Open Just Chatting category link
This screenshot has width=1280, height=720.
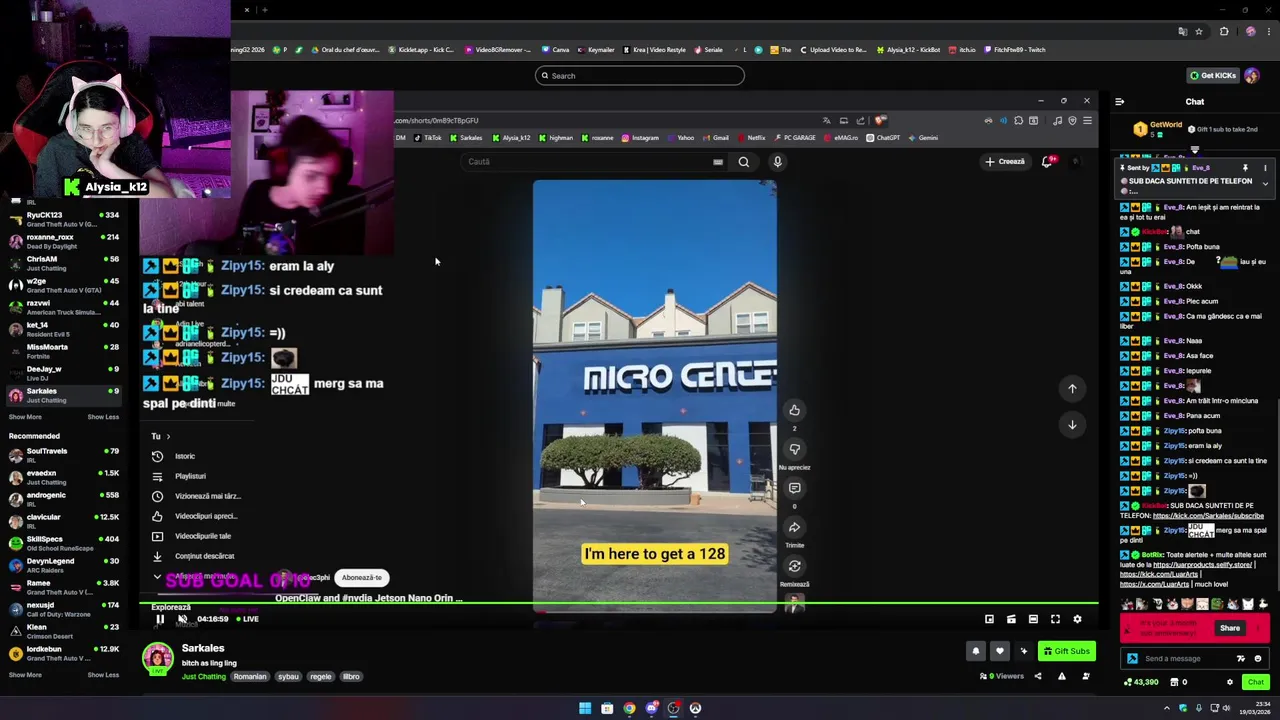204,676
